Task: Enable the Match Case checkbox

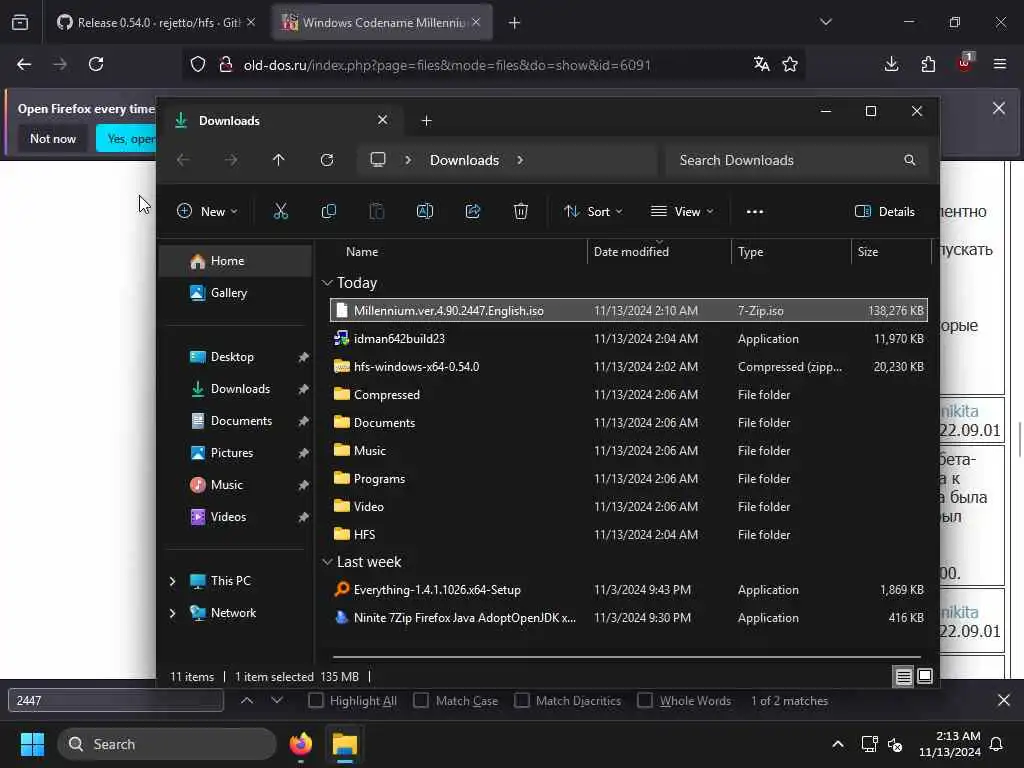Action: click(421, 700)
